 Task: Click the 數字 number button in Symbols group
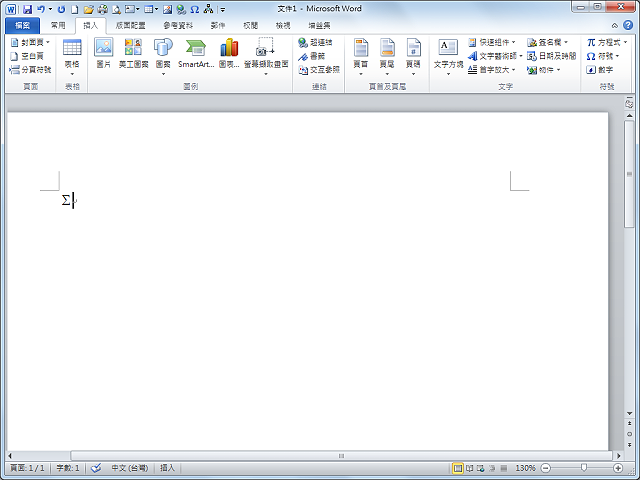600,70
